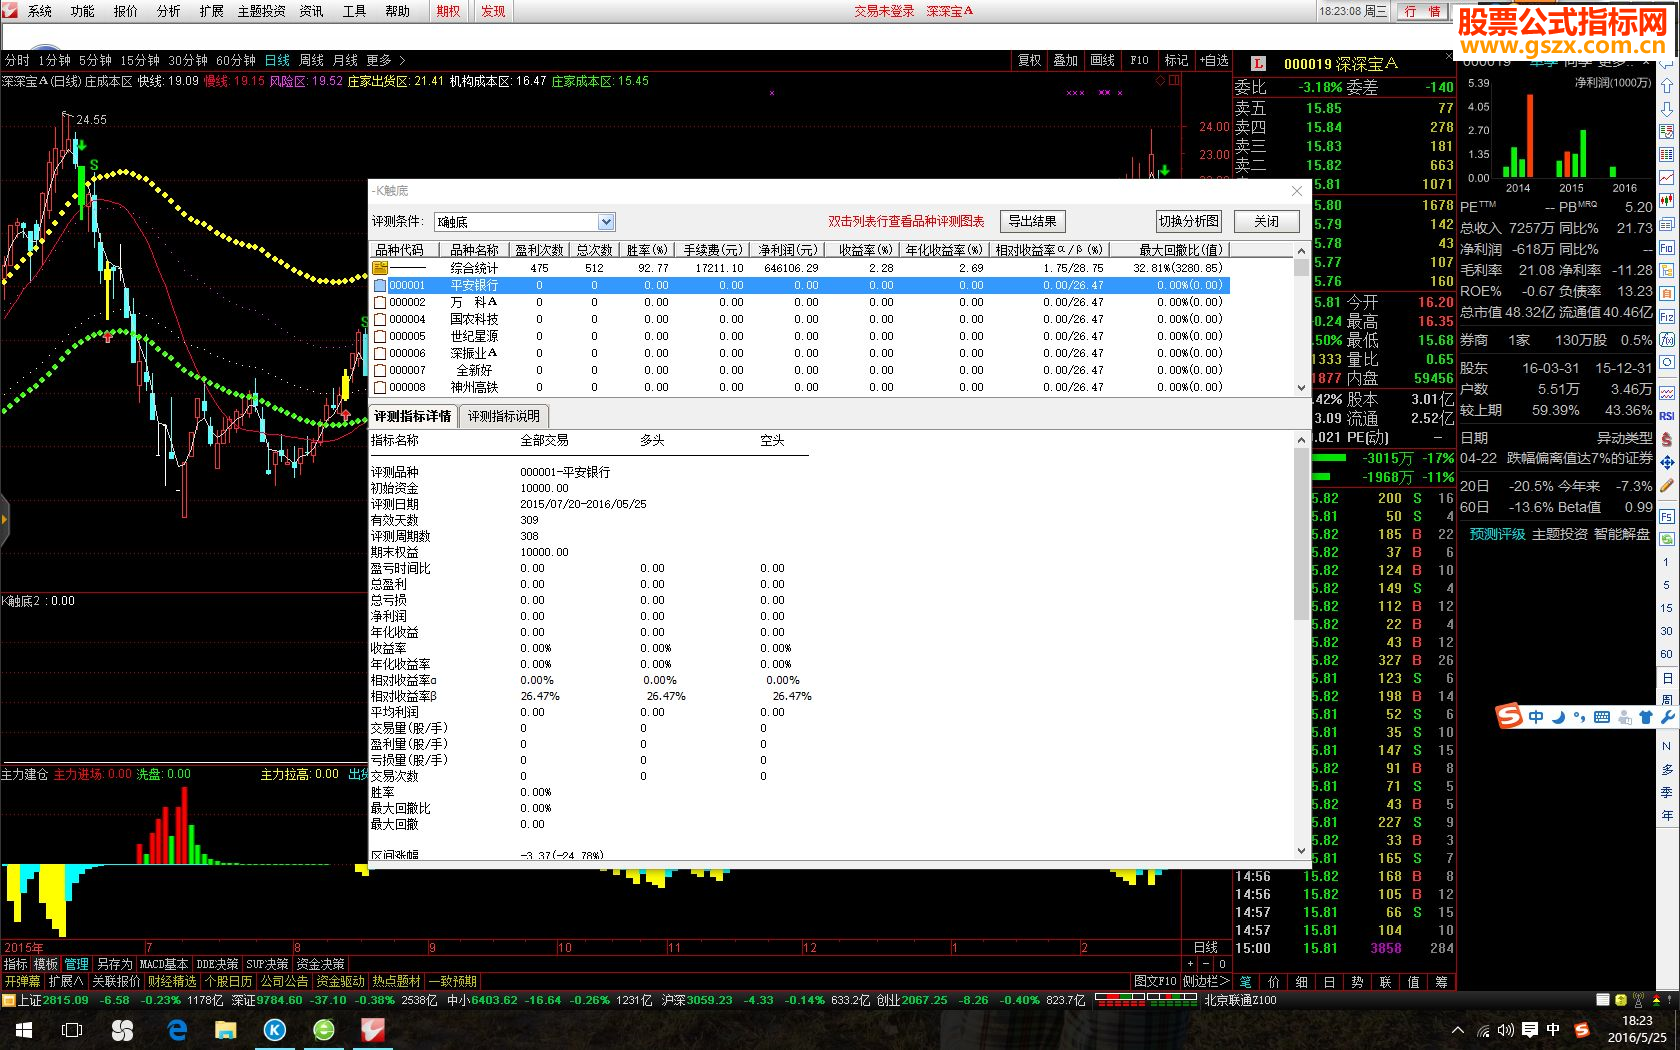Click the 行情 button at top right

click(x=1422, y=11)
